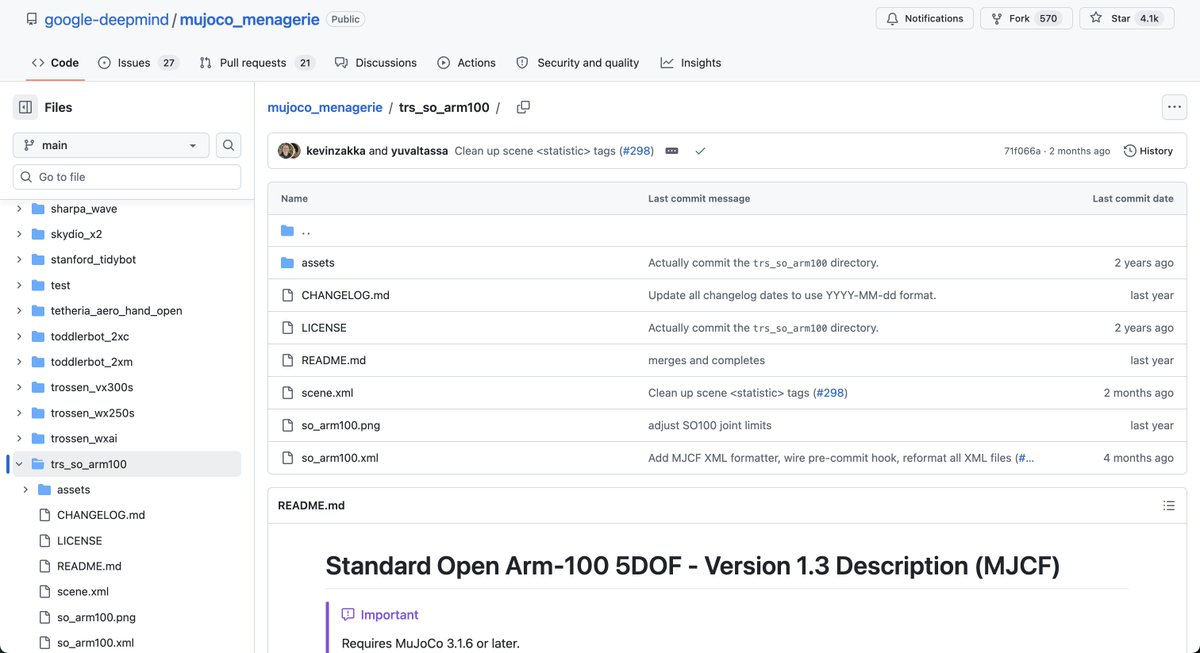Open the main branch selector dropdown
This screenshot has width=1200, height=653.
111,145
